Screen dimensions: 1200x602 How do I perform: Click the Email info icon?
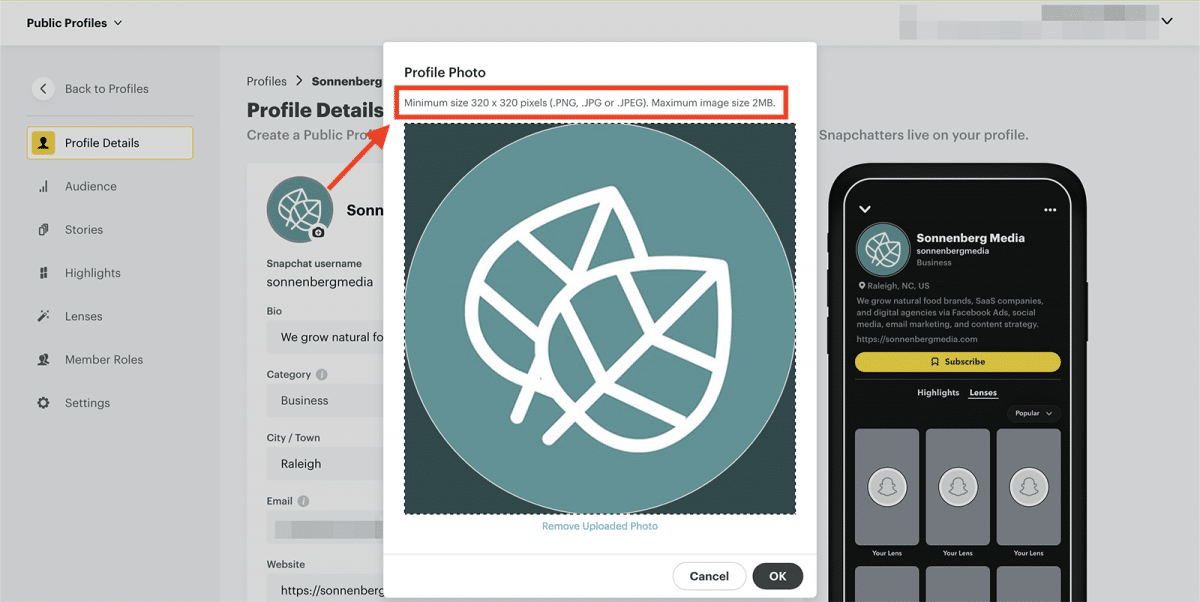click(x=303, y=501)
